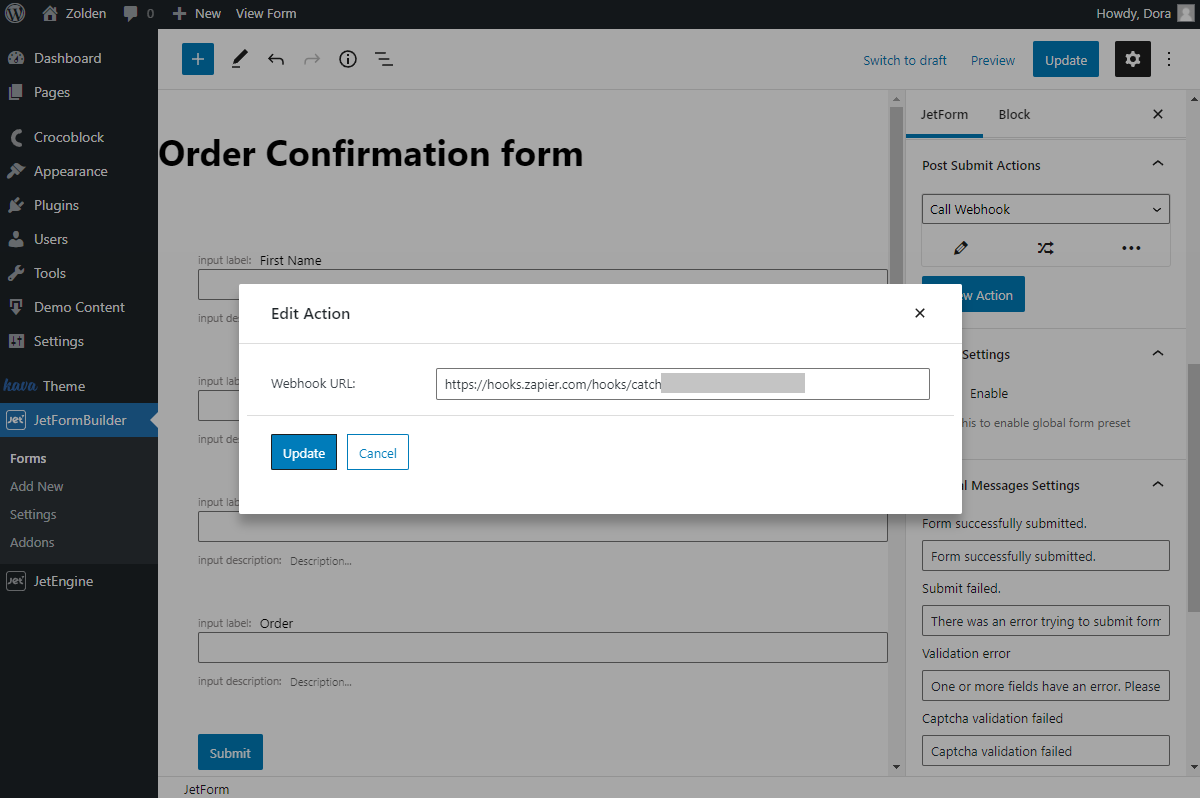The width and height of the screenshot is (1200, 798).
Task: Click the Update button in Edit Action dialog
Action: coord(304,452)
